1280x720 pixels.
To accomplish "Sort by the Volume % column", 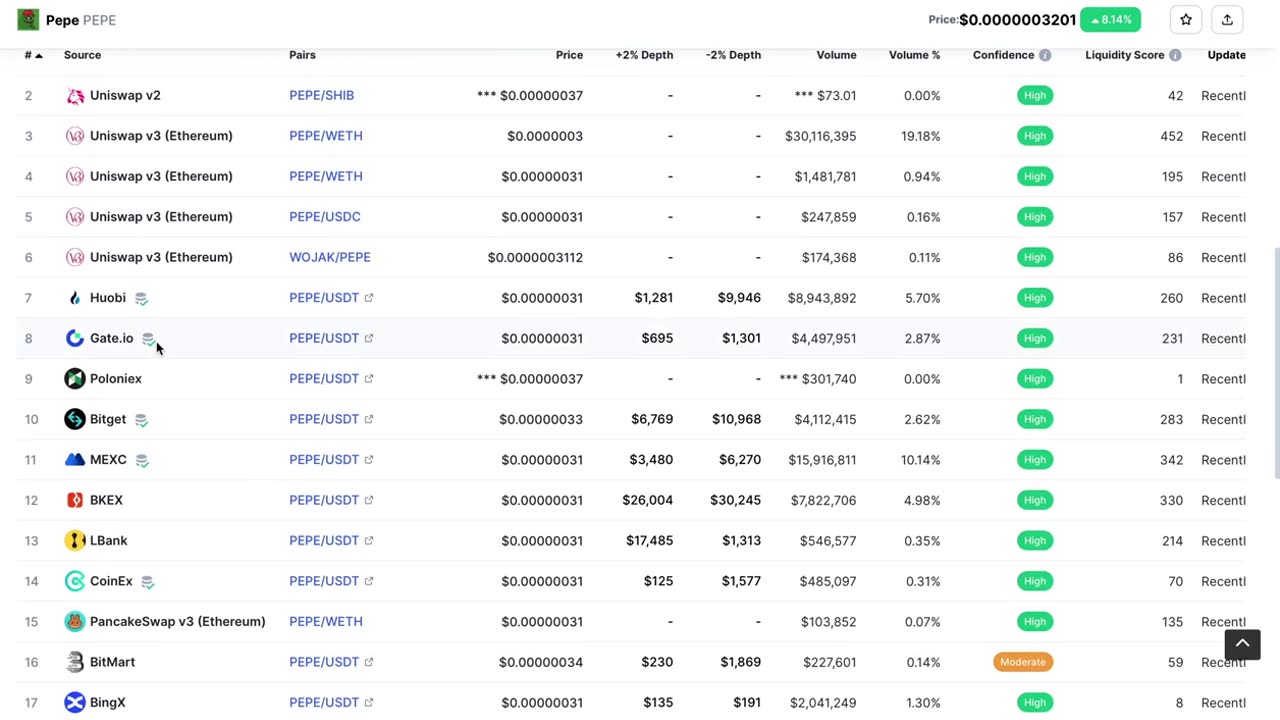I will (914, 55).
